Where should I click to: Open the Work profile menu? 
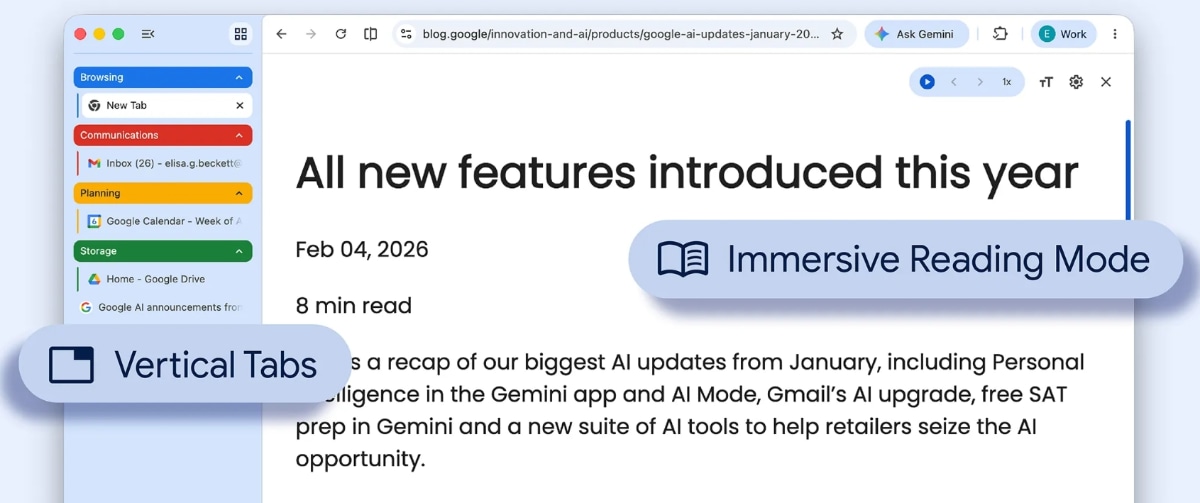[1063, 34]
